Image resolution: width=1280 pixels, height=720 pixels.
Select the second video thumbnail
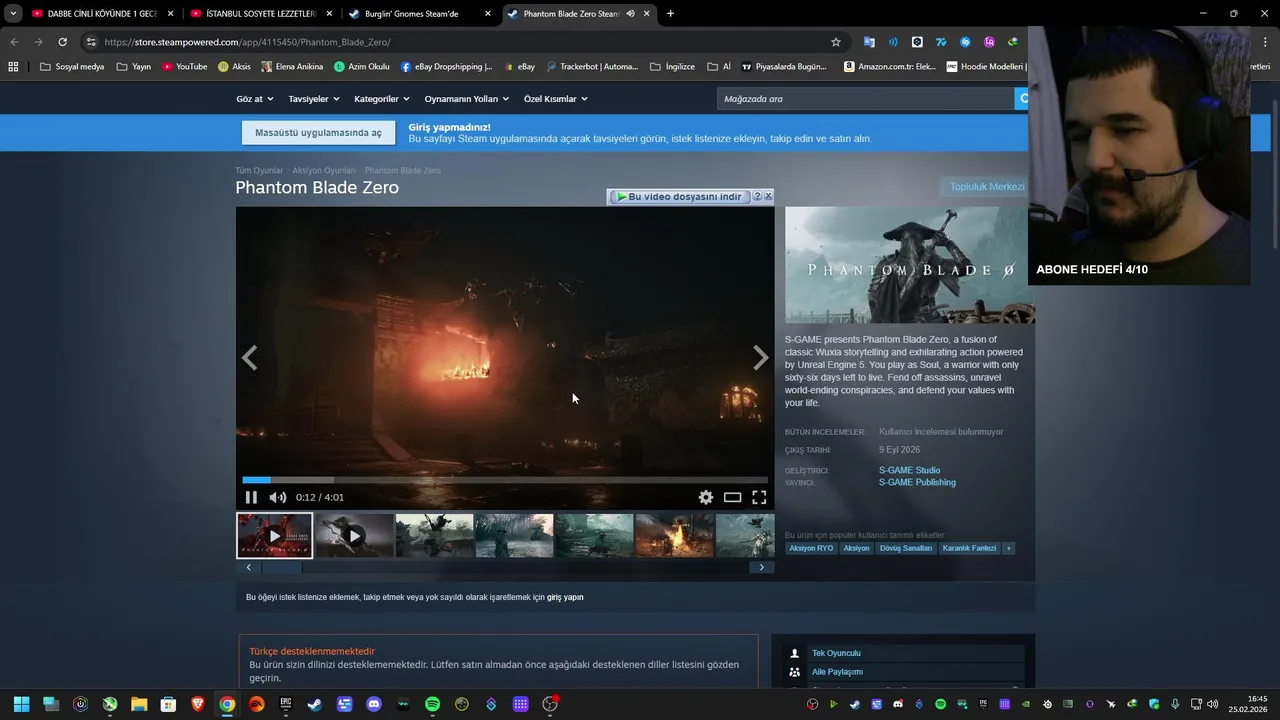[354, 535]
